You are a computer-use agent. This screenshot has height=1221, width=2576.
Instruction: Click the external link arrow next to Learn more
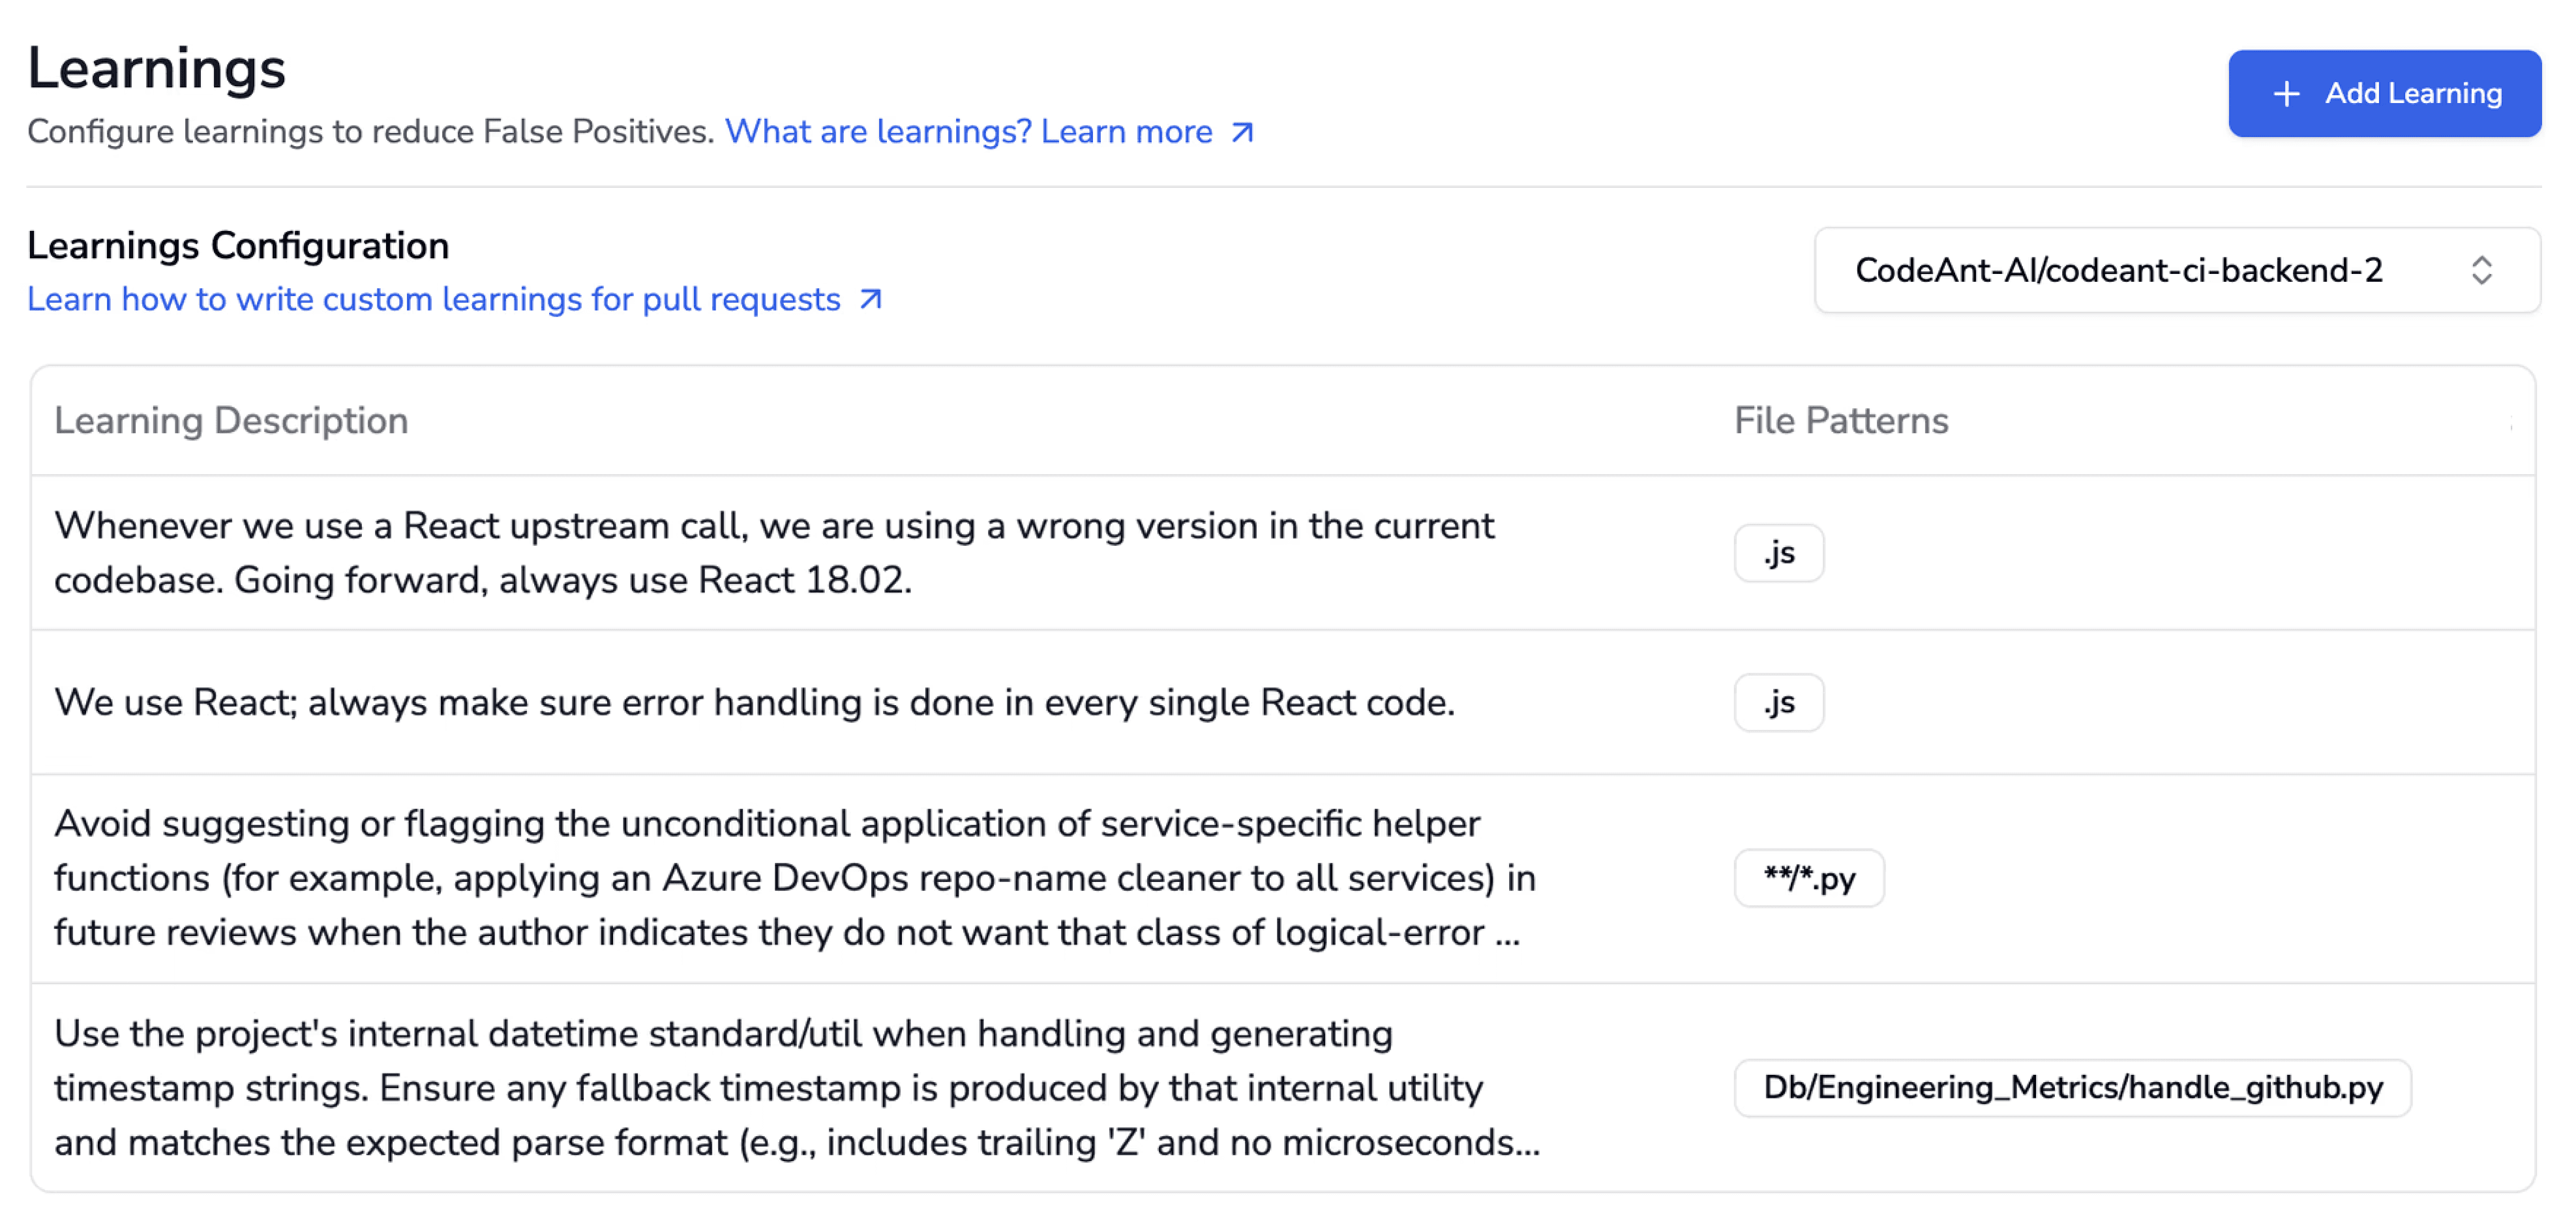click(x=1240, y=131)
